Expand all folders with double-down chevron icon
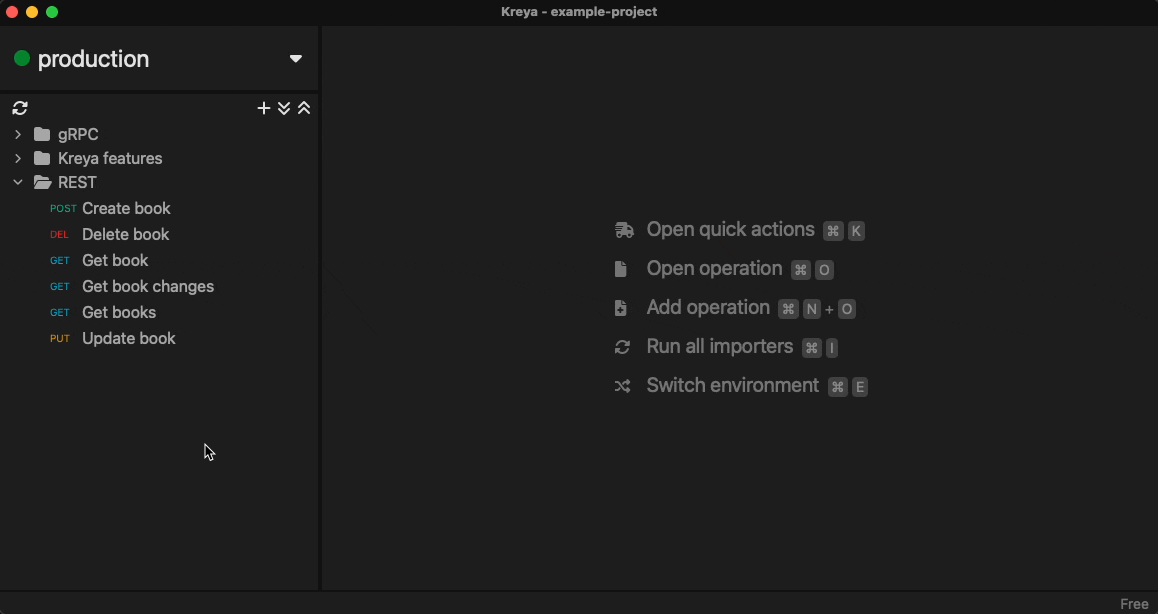Viewport: 1158px width, 614px height. tap(284, 108)
